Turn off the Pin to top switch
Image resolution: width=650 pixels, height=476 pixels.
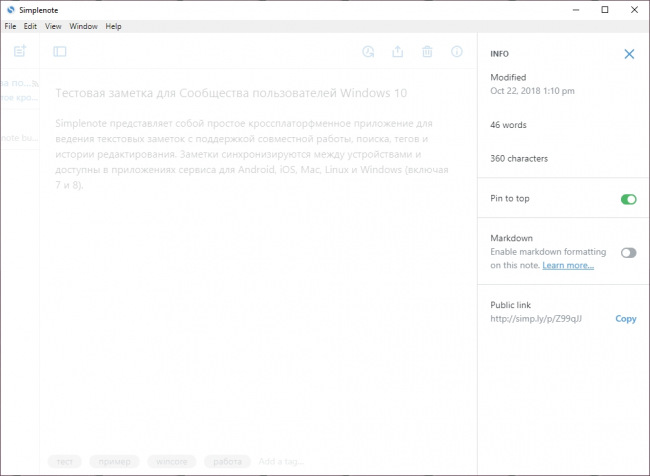tap(628, 199)
